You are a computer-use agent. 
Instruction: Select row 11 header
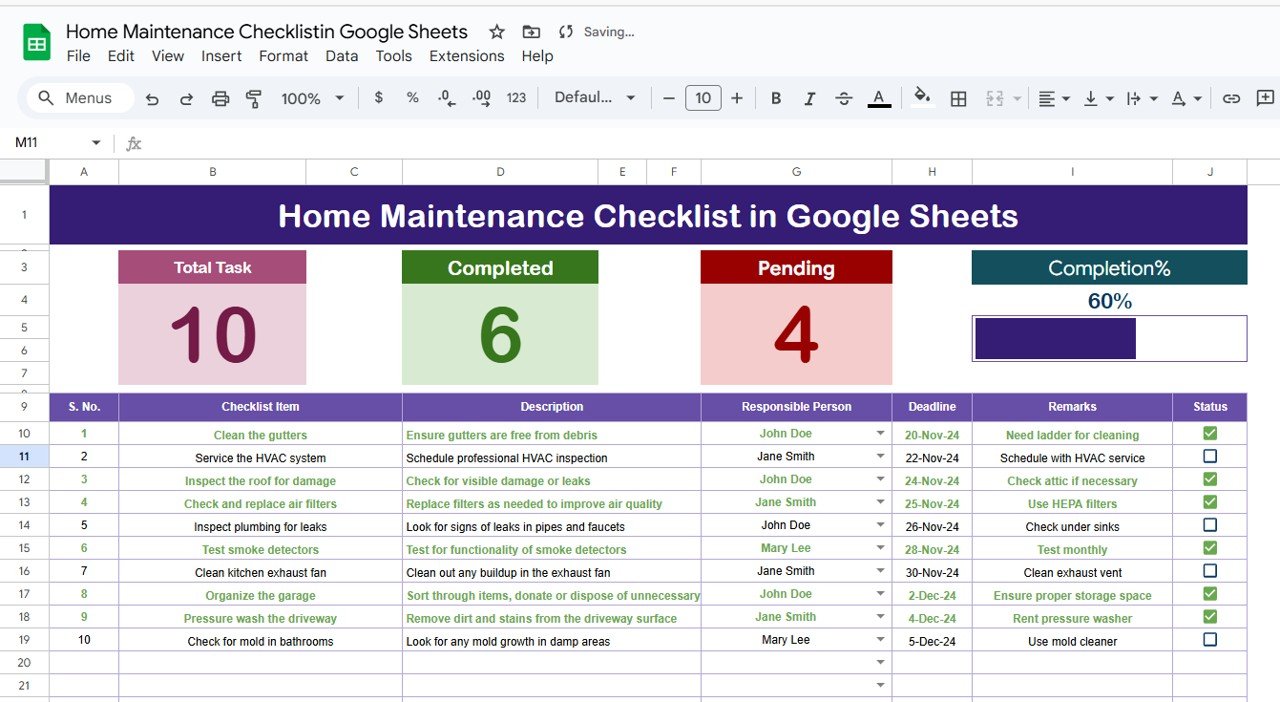[24, 456]
